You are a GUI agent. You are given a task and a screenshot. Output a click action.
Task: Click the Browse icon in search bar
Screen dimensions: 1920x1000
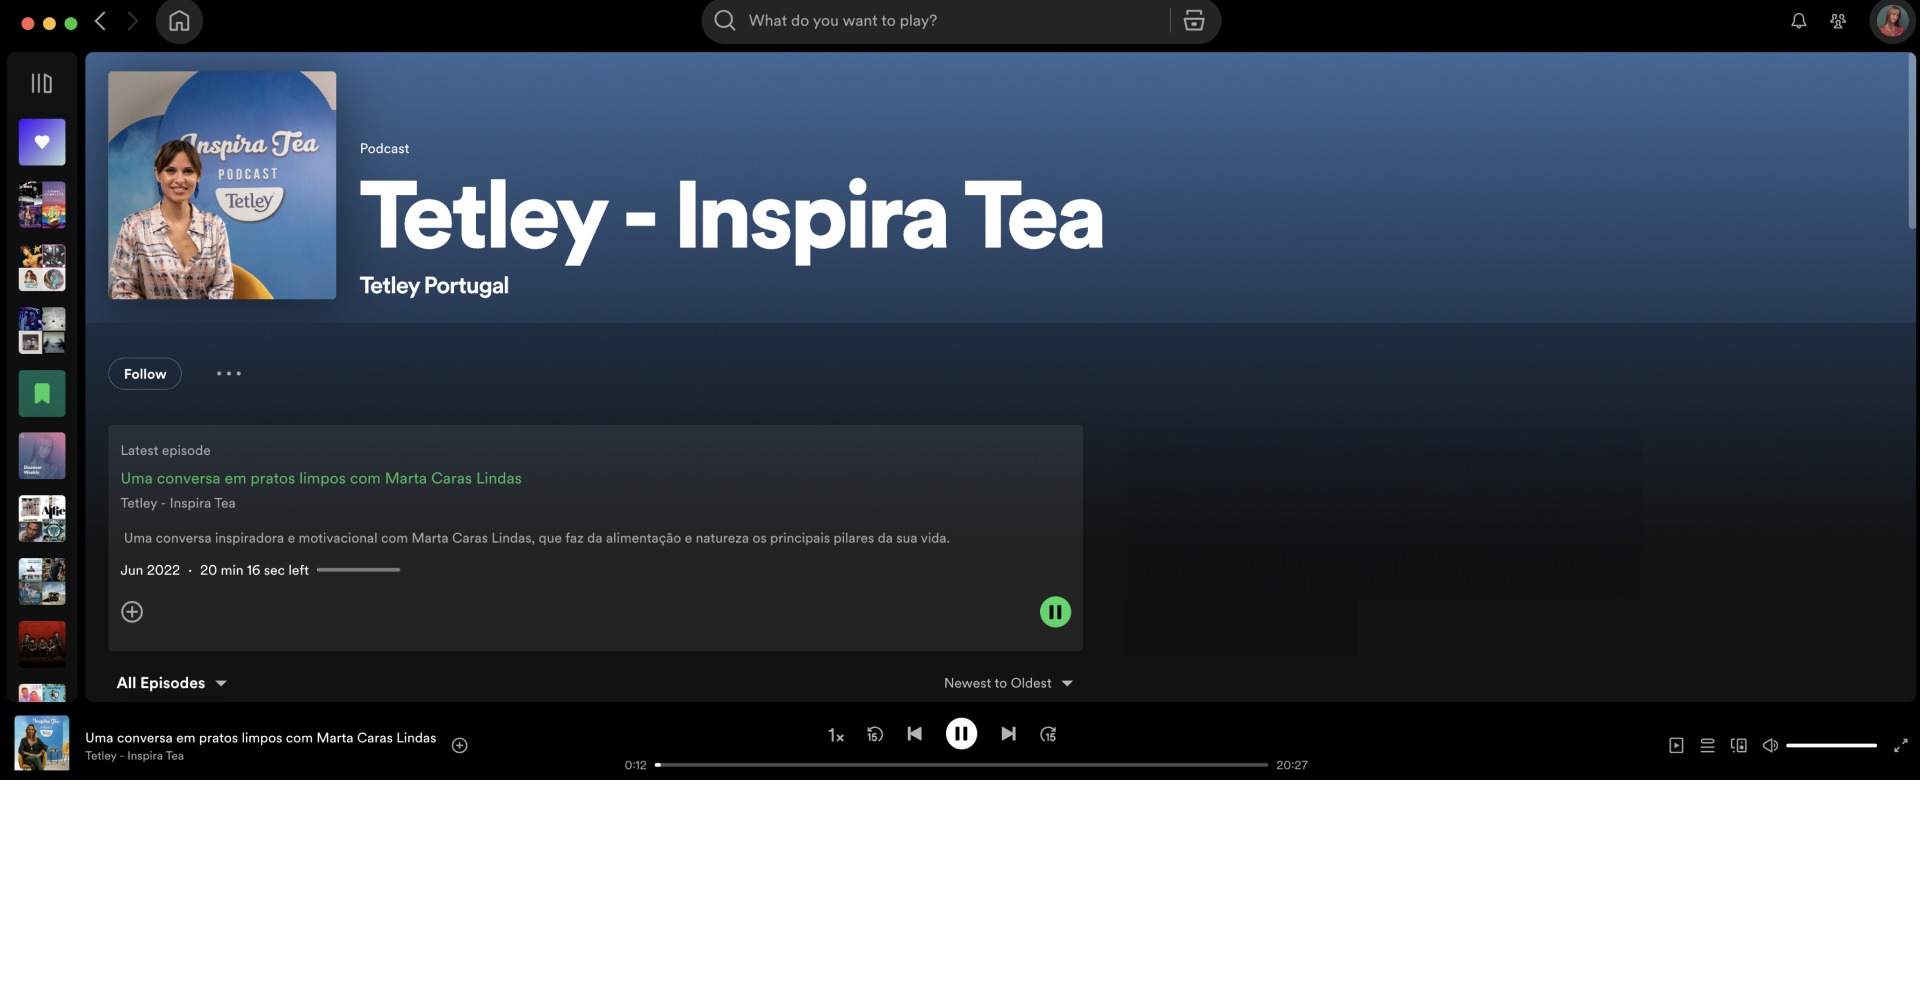tap(1194, 21)
